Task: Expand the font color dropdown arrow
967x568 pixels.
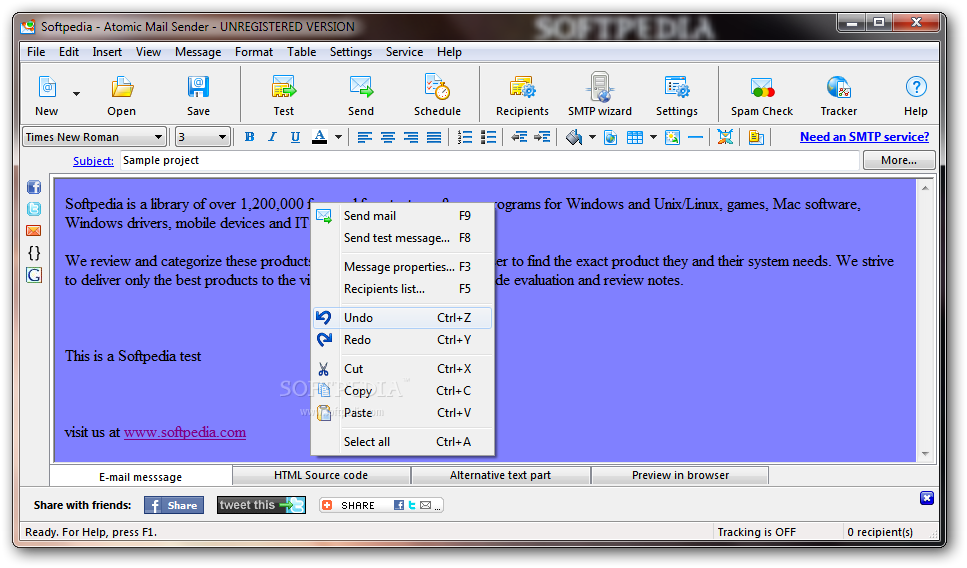Action: tap(338, 137)
